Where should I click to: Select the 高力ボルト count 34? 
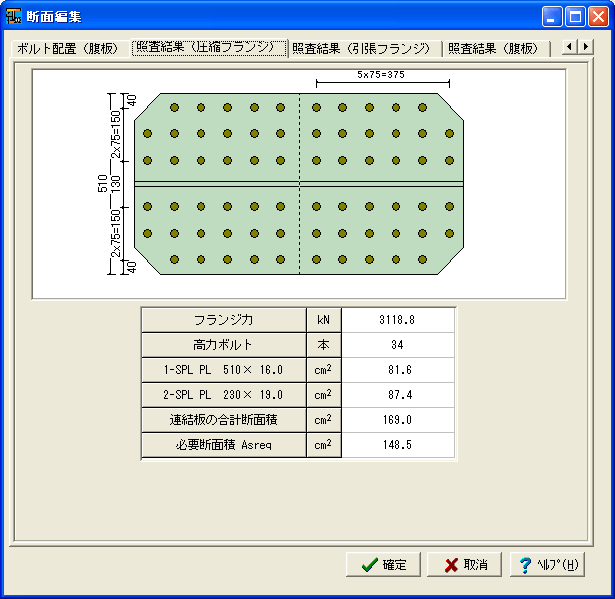[398, 345]
